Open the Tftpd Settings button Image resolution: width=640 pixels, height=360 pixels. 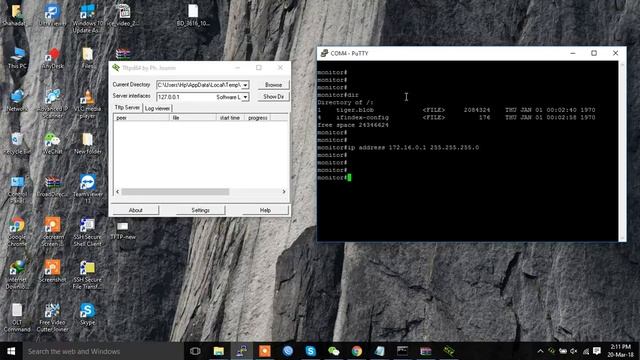click(x=200, y=210)
